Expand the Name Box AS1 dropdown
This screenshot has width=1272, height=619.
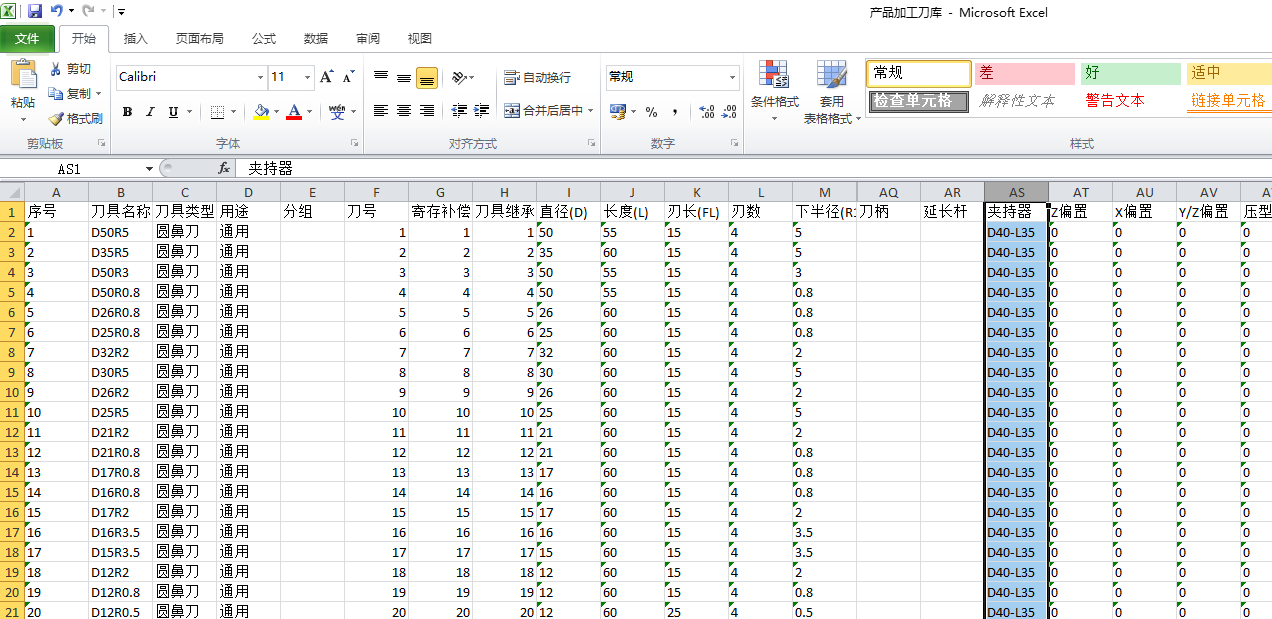pyautogui.click(x=150, y=169)
